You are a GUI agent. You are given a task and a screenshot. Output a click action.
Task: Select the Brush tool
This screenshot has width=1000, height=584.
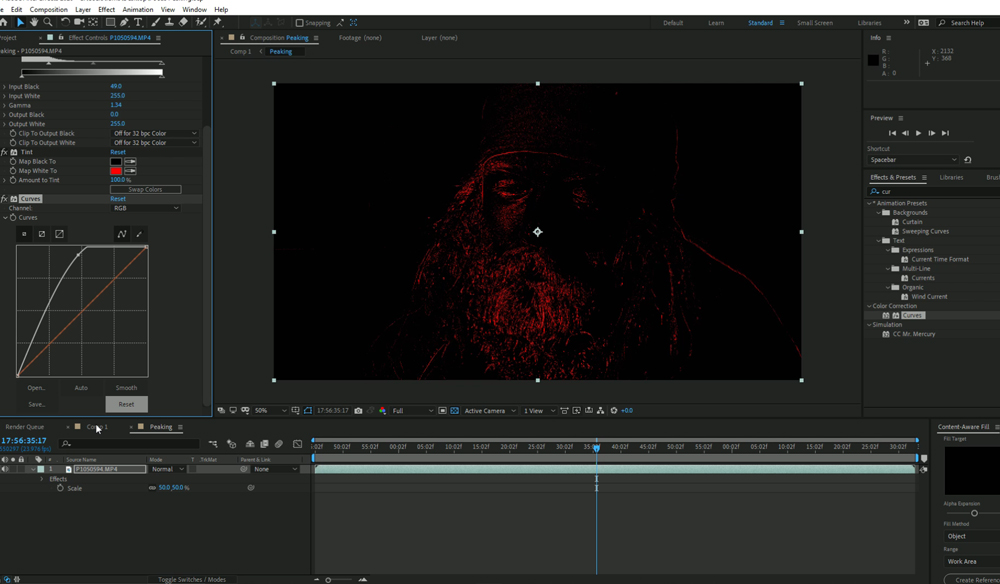pos(156,22)
